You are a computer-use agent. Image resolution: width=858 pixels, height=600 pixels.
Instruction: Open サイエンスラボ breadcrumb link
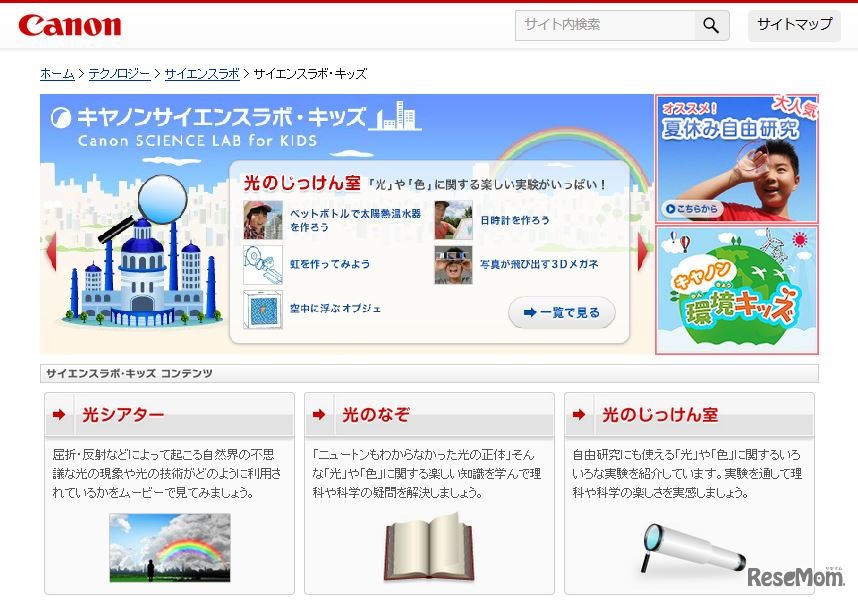click(x=202, y=73)
